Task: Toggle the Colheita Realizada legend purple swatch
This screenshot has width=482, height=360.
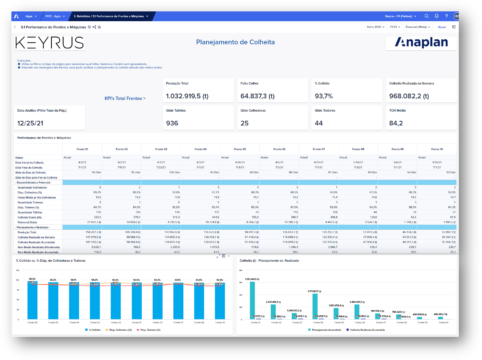Action: pyautogui.click(x=348, y=330)
